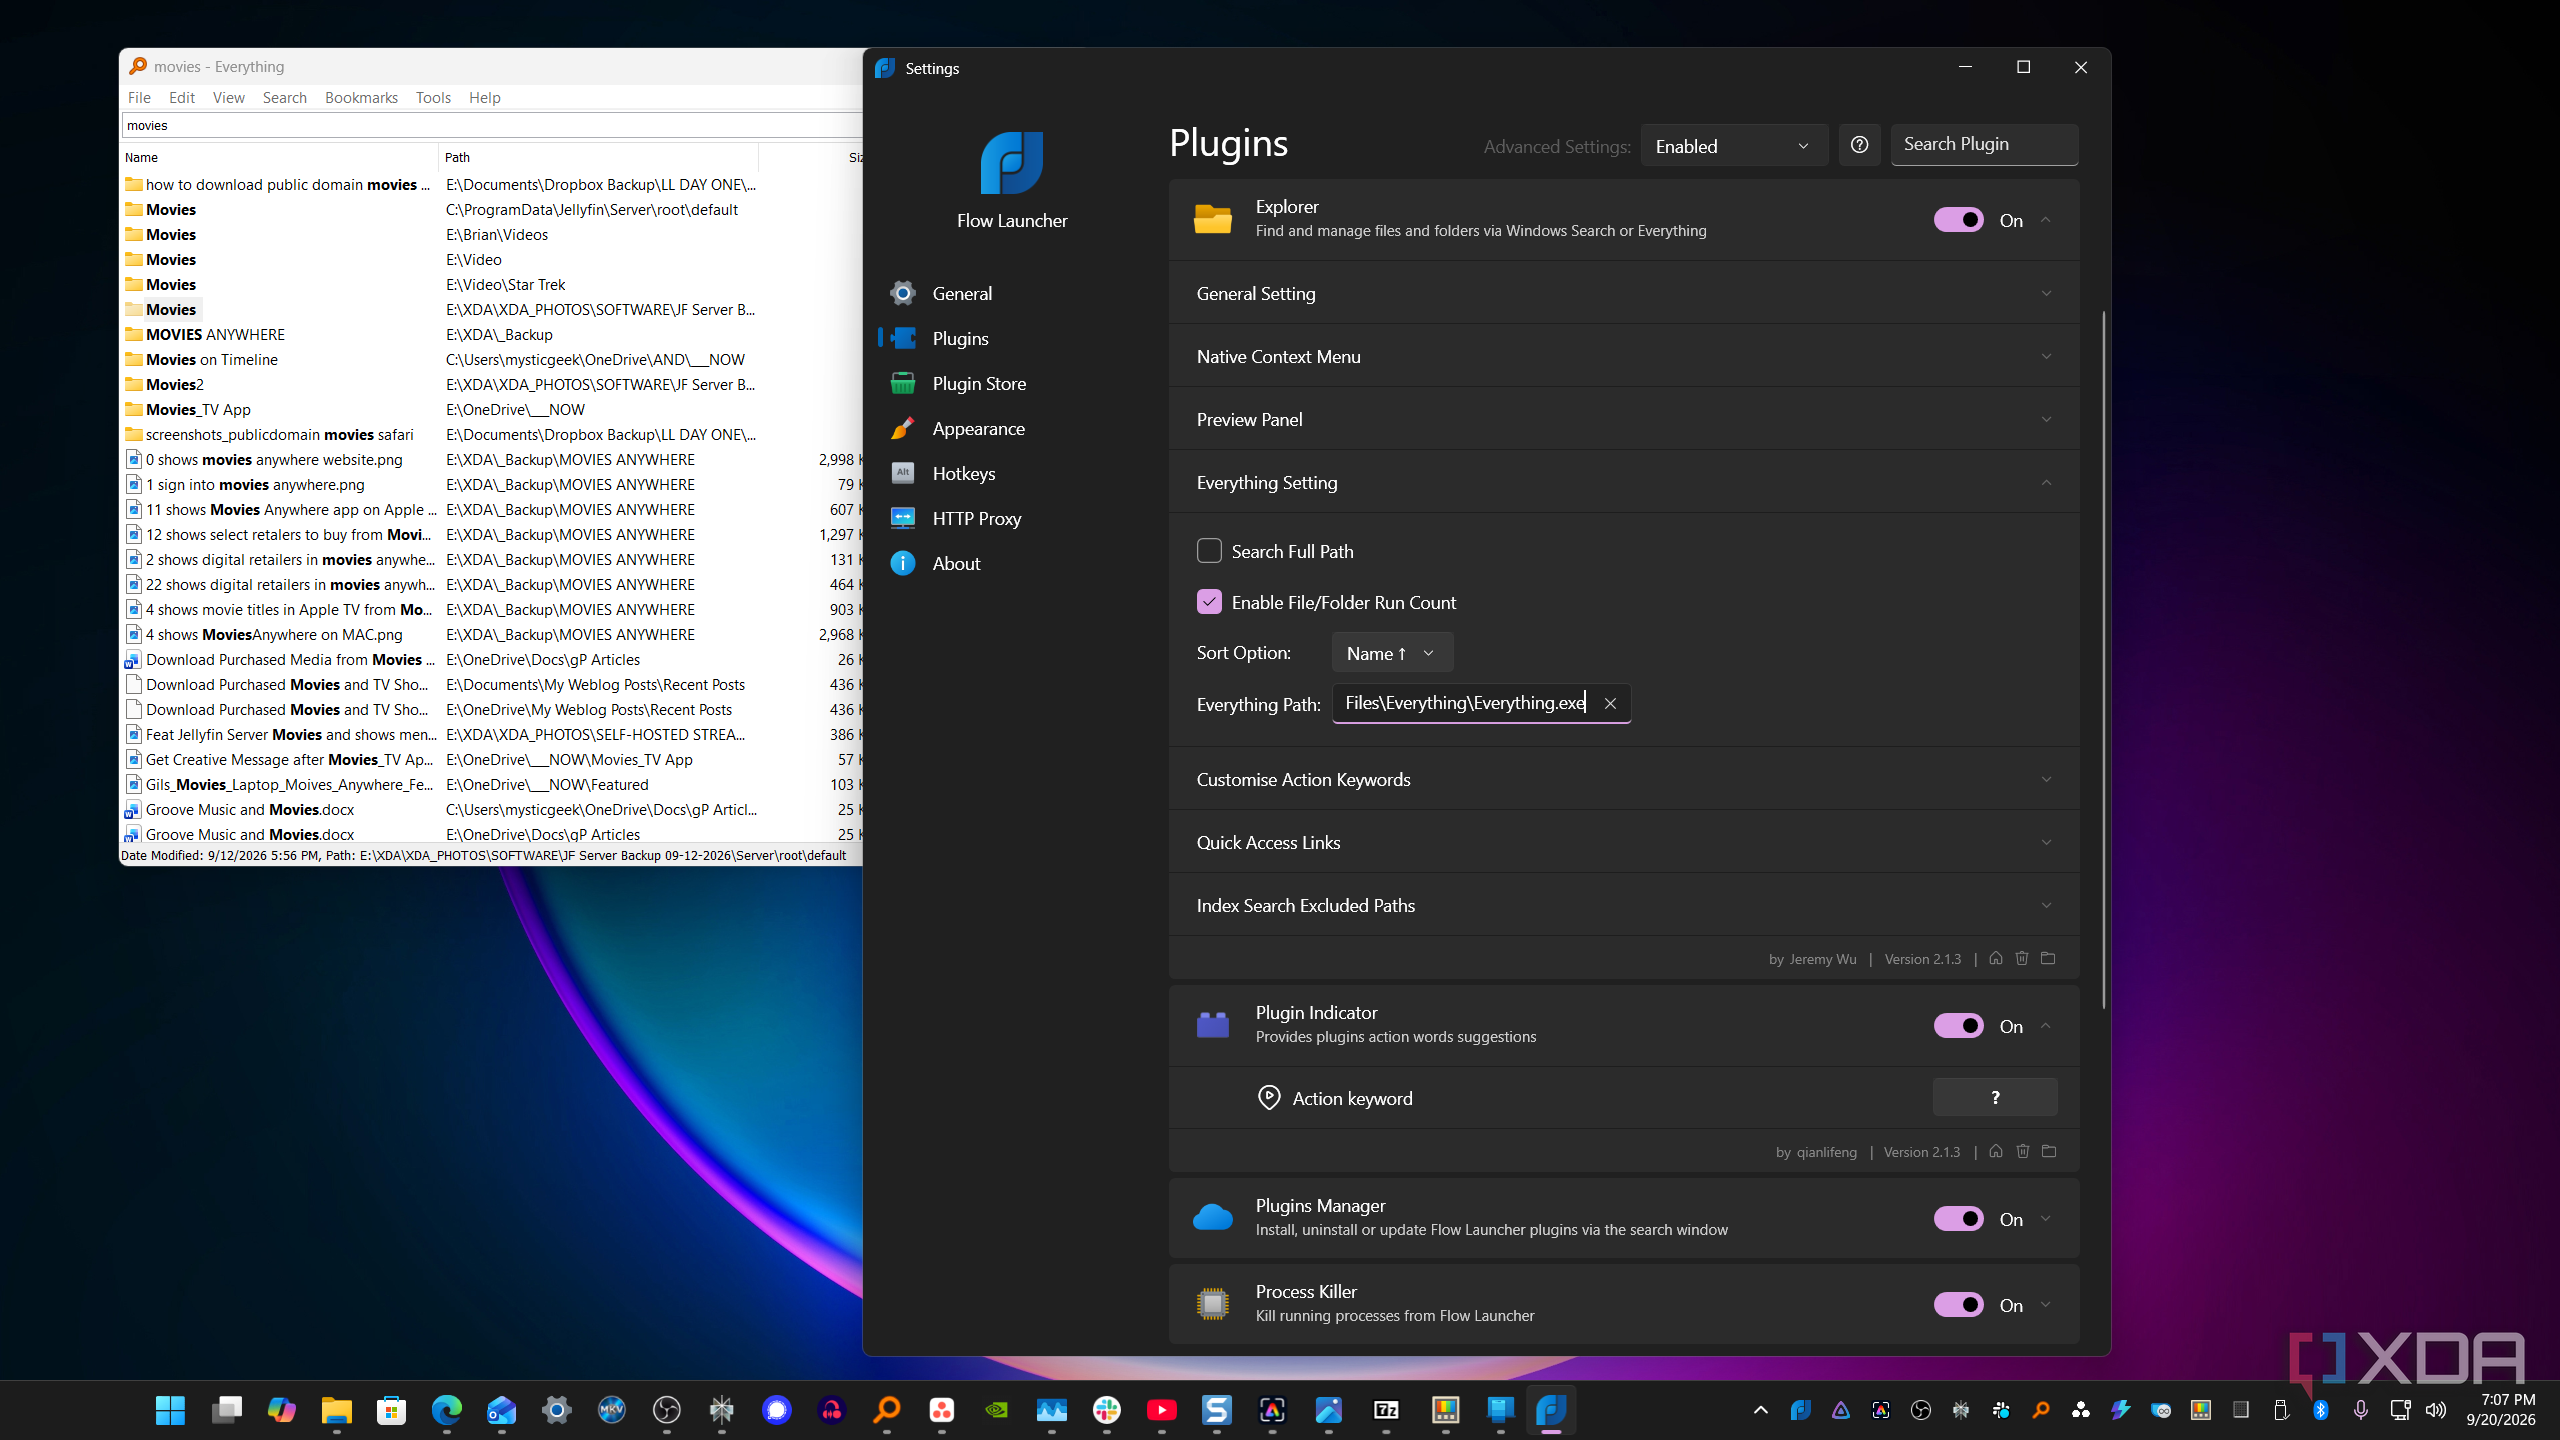The width and height of the screenshot is (2560, 1440).
Task: Open the Edit menu in Everything
Action: (x=182, y=97)
